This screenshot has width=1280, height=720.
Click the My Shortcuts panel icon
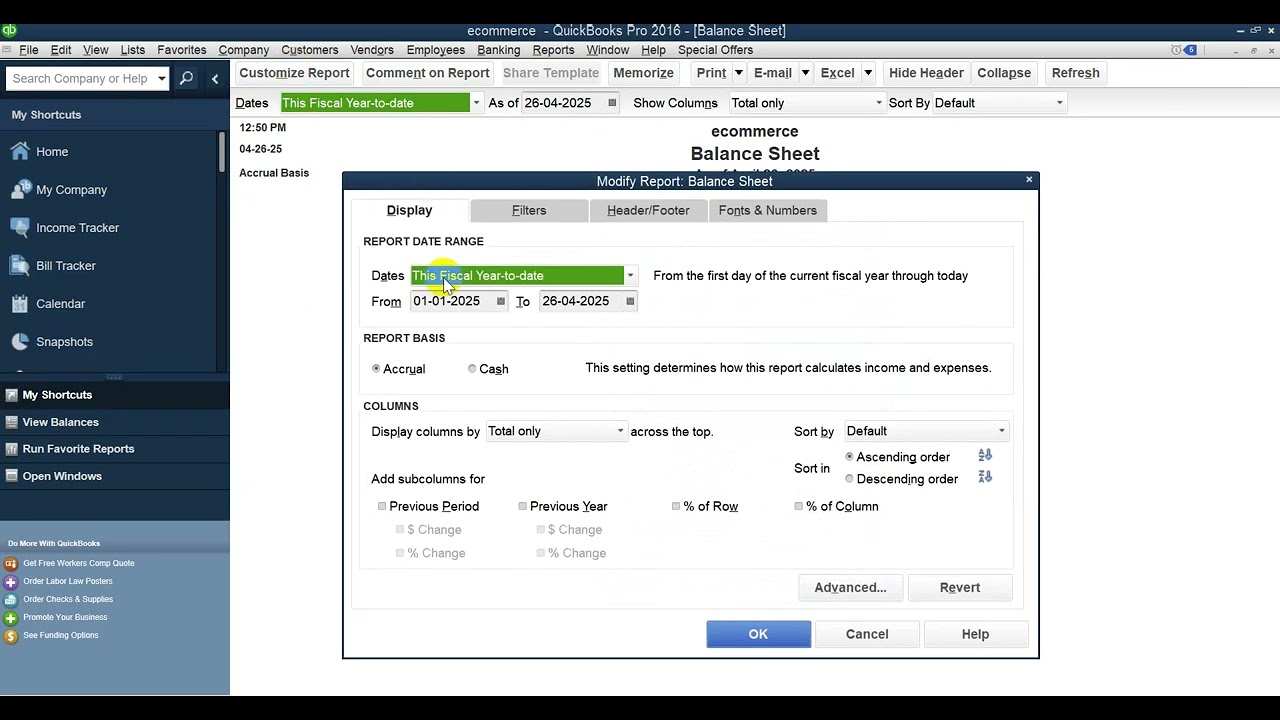tap(11, 395)
